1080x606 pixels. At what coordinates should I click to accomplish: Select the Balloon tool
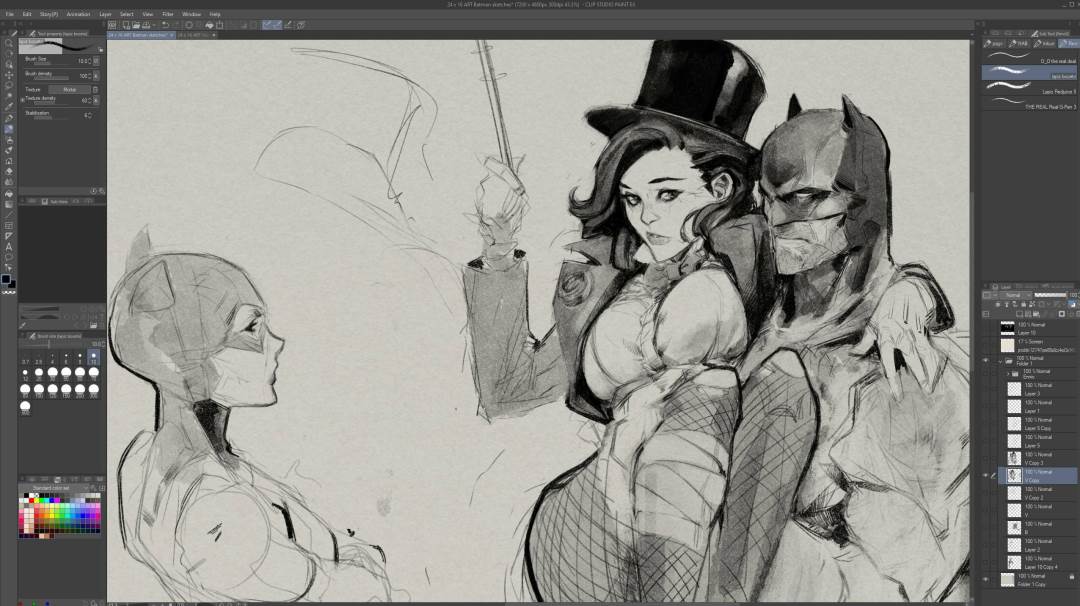coord(9,258)
